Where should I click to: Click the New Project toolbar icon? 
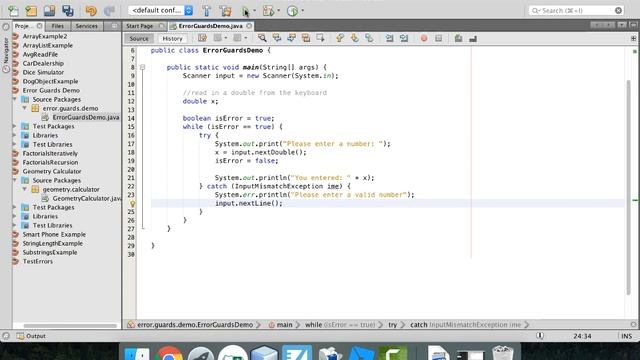coord(31,11)
